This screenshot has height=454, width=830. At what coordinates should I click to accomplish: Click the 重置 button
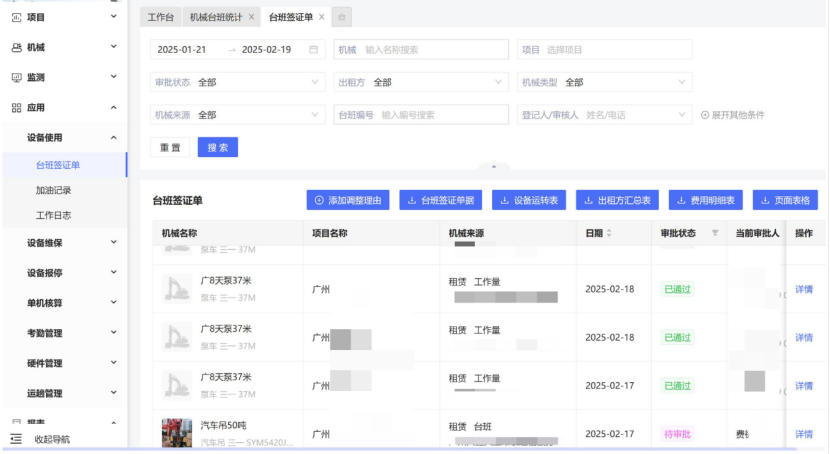coord(170,148)
